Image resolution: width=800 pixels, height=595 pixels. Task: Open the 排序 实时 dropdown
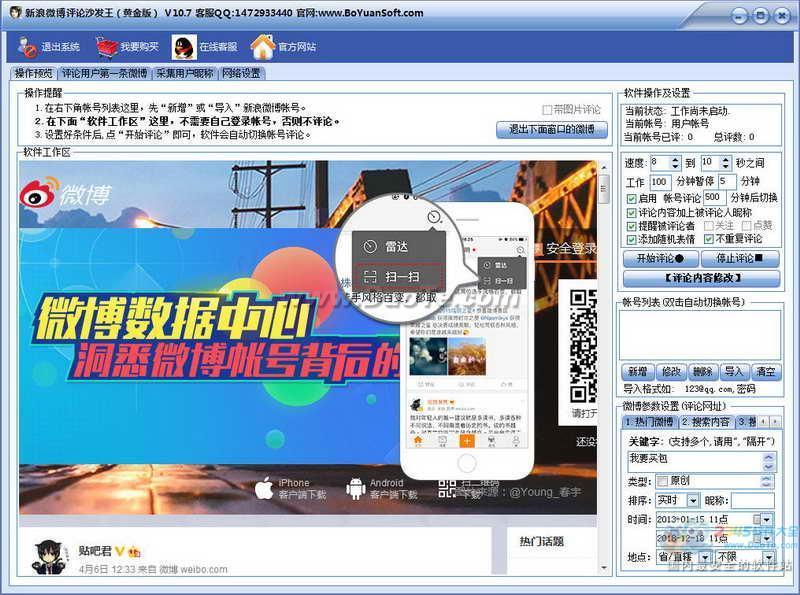pos(693,501)
